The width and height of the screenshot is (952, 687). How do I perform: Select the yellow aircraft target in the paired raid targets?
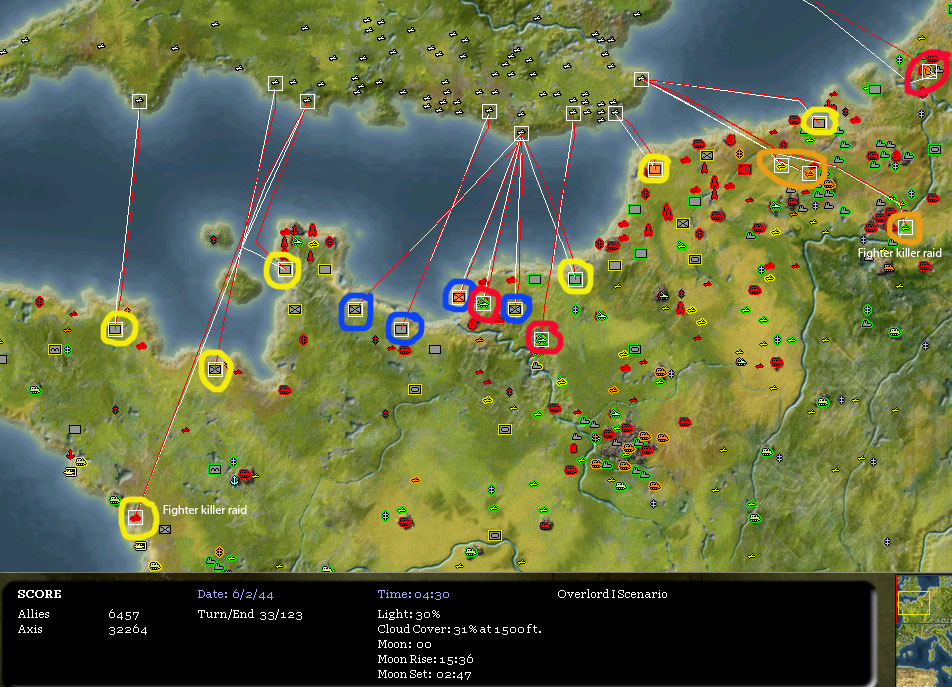(781, 164)
